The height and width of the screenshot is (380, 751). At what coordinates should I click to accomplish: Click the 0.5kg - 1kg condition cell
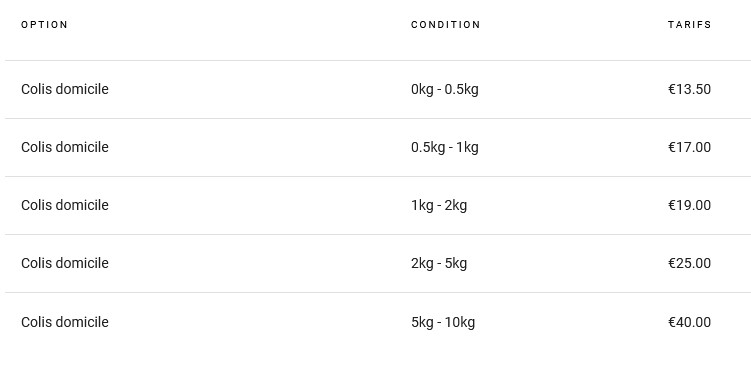444,148
